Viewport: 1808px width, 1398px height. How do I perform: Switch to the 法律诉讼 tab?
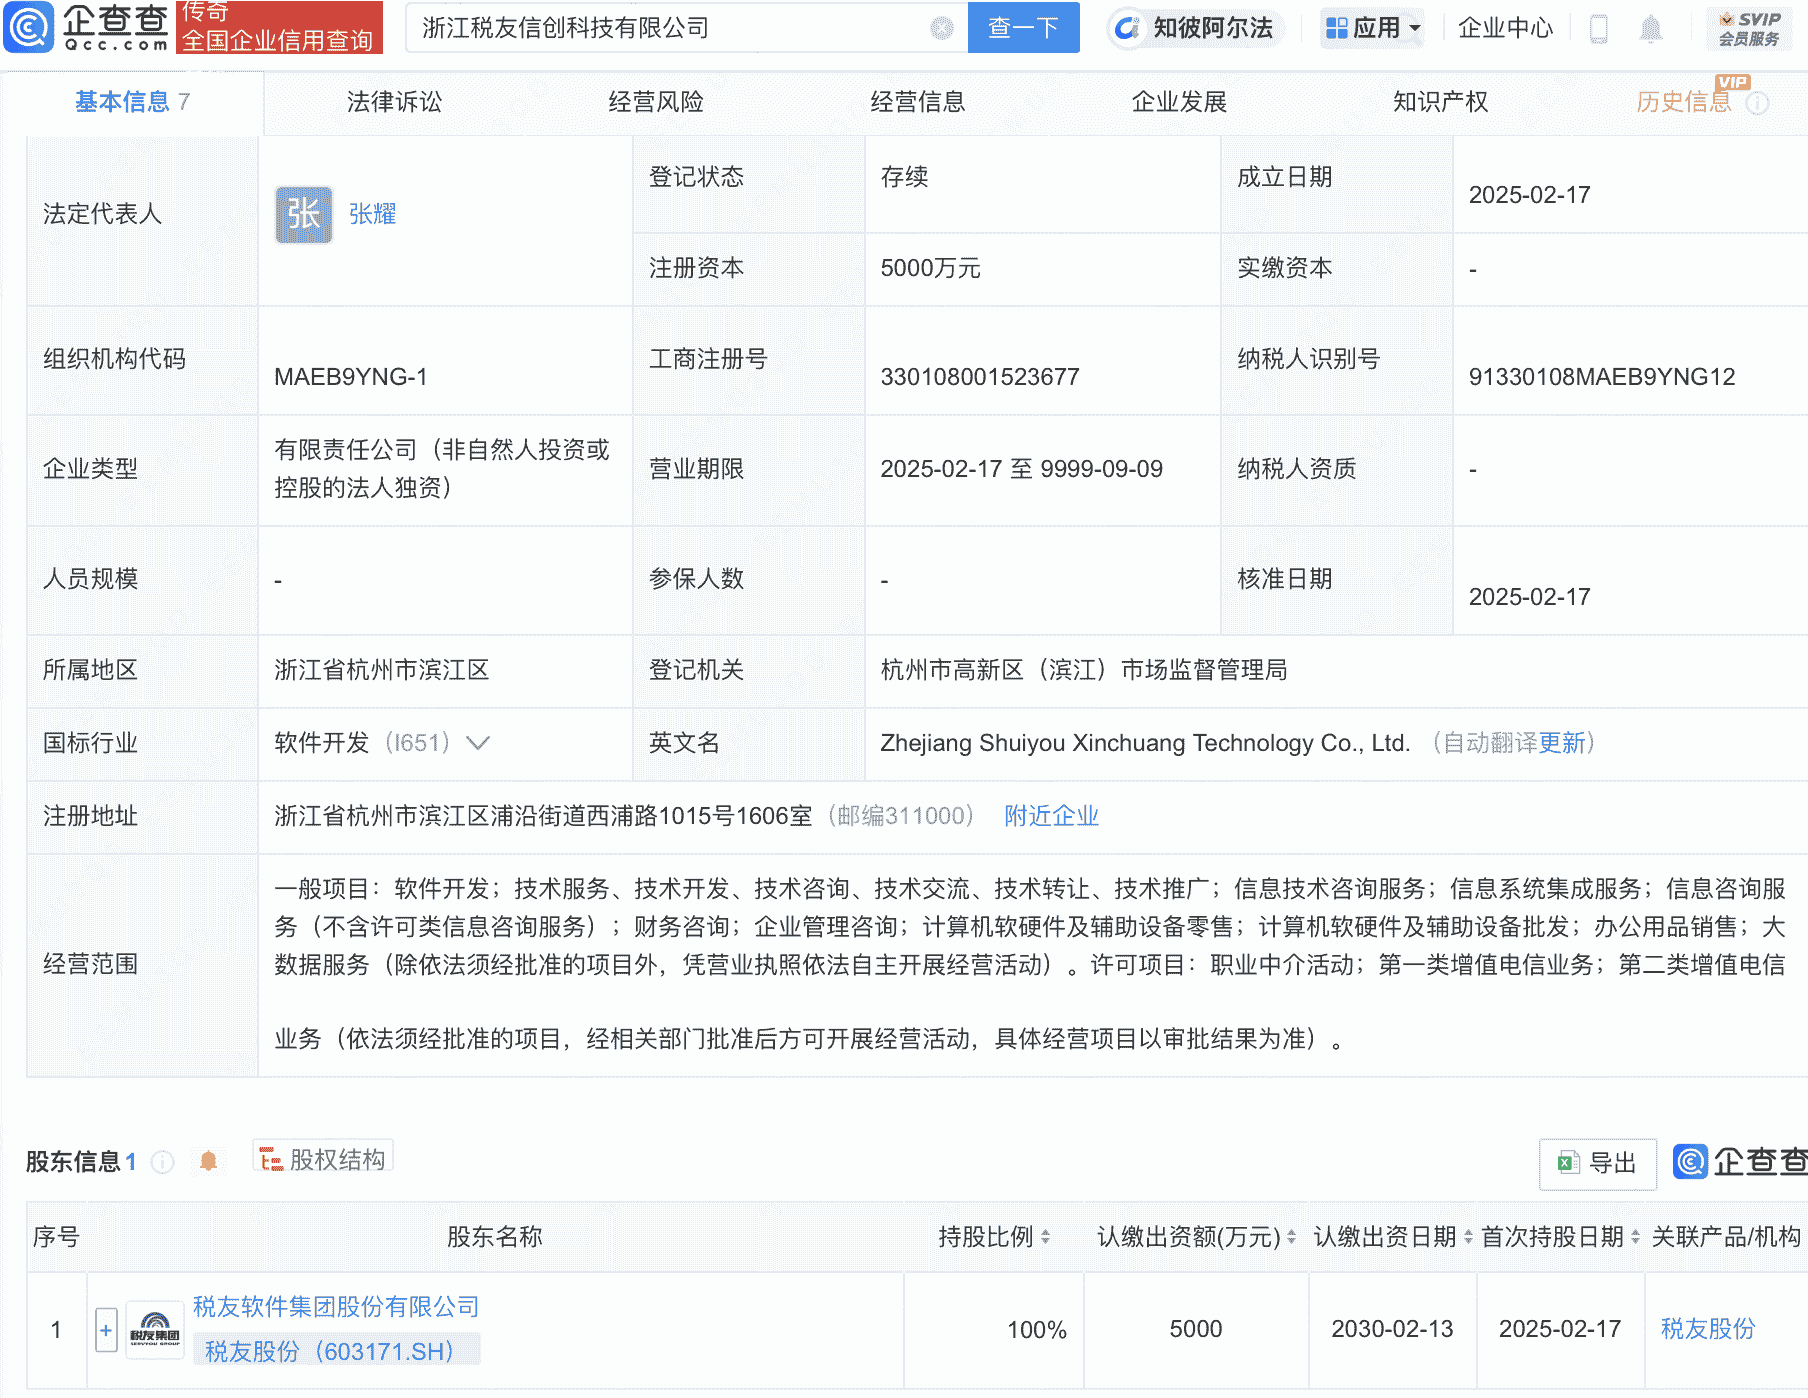coord(394,101)
